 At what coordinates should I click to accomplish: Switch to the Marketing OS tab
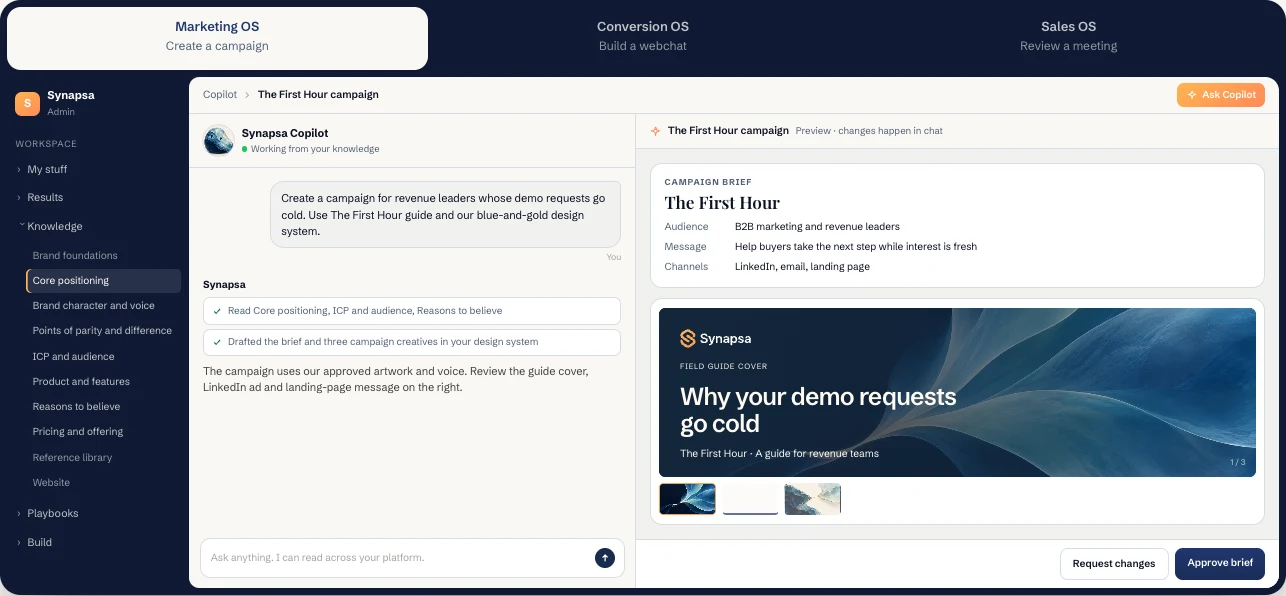217,37
